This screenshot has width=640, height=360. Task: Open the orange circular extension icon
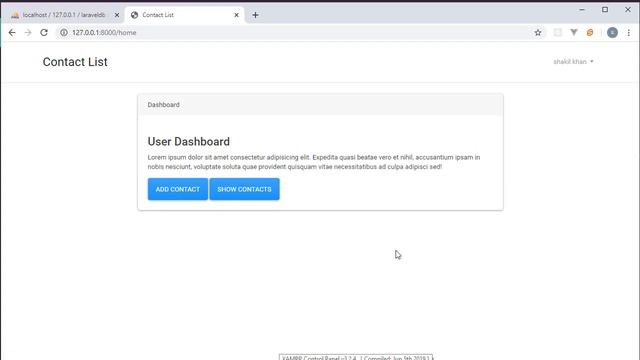(x=590, y=33)
